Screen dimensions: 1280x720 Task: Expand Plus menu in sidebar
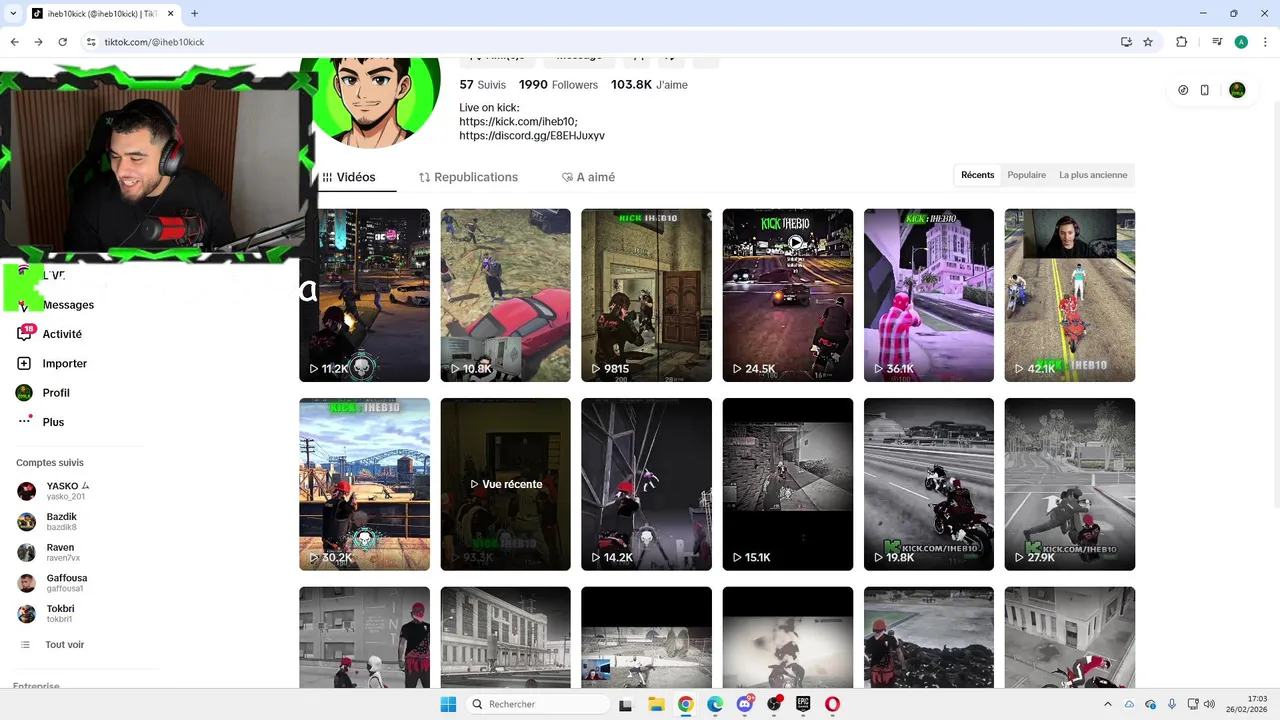click(53, 422)
